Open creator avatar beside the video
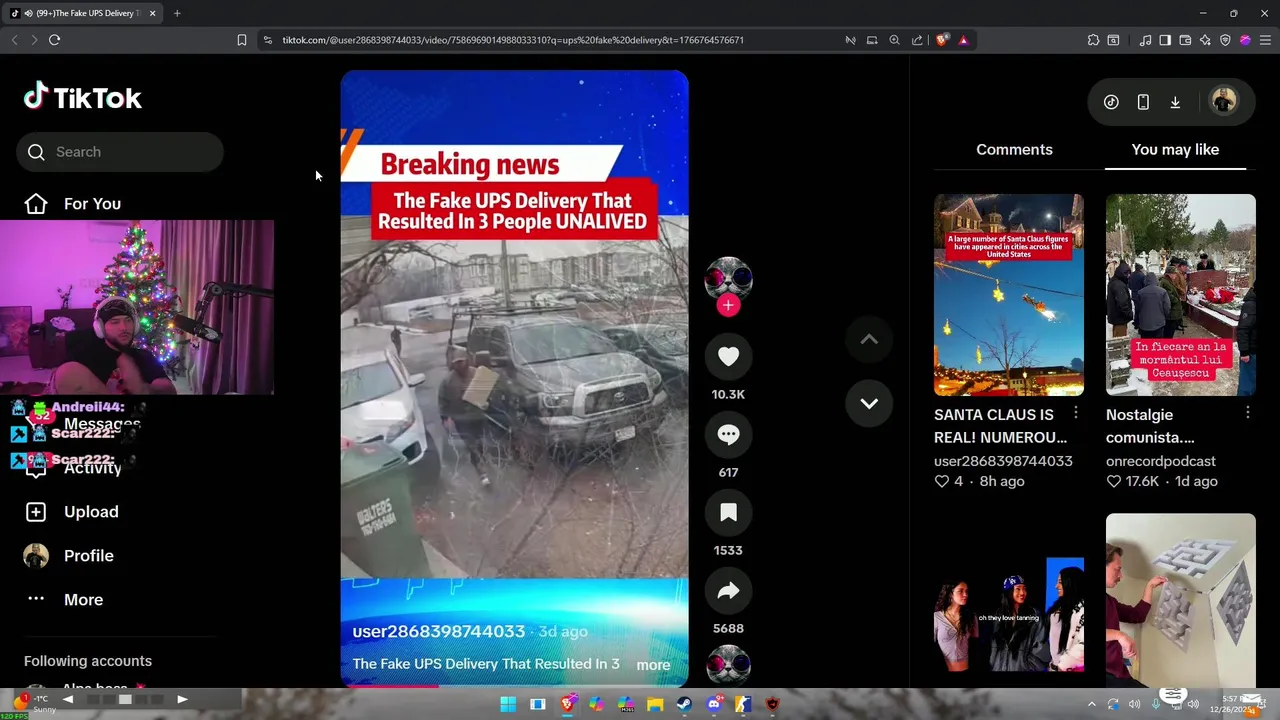This screenshot has height=720, width=1280. [728, 279]
